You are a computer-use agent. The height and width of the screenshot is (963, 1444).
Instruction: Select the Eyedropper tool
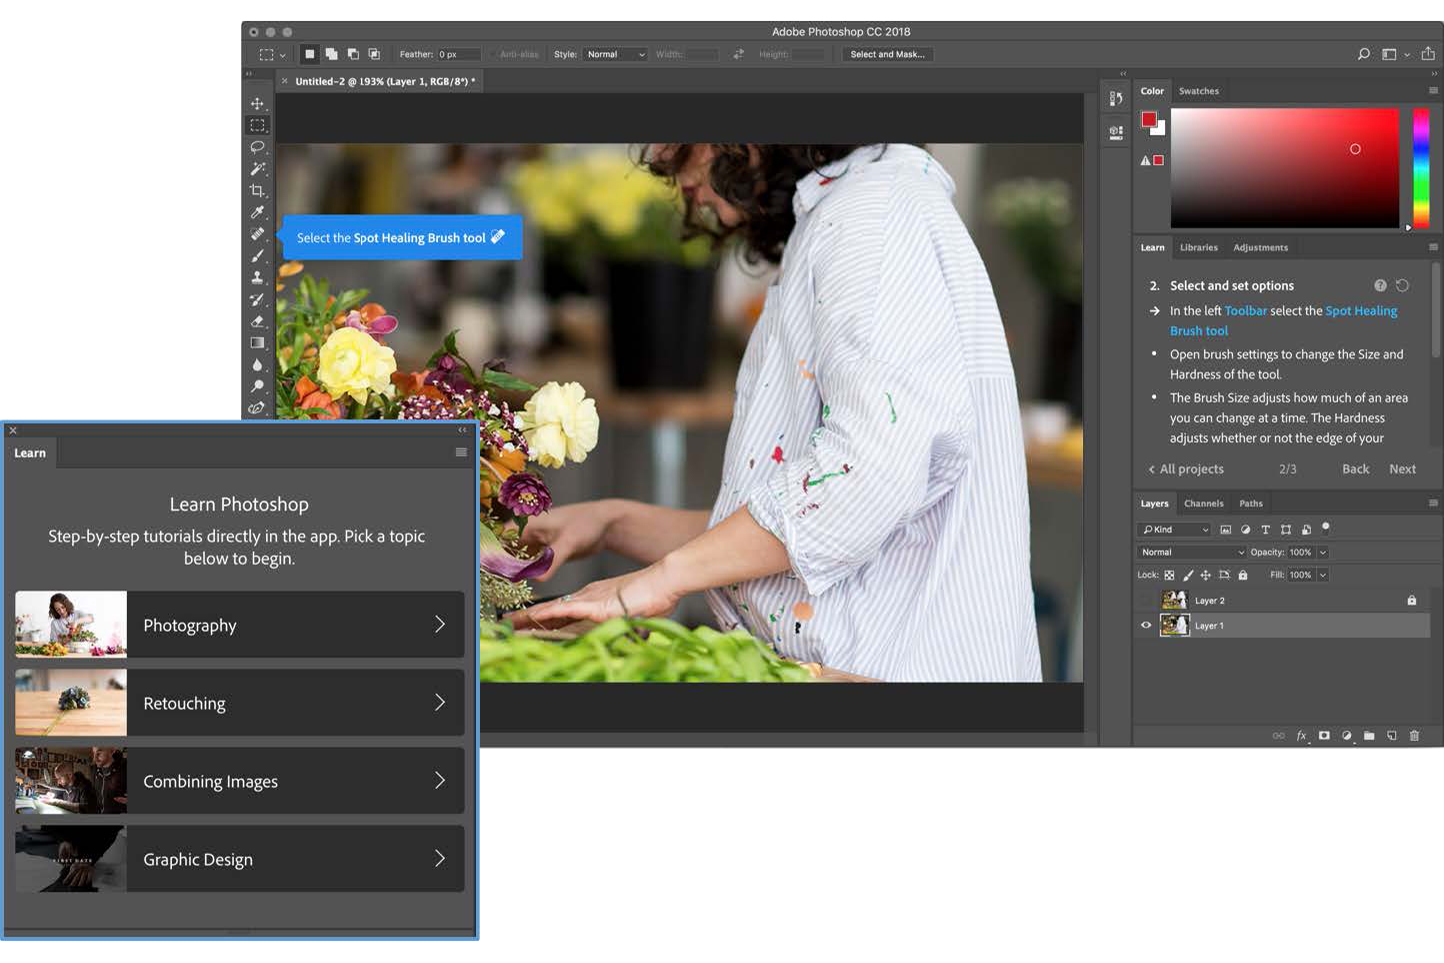(257, 212)
